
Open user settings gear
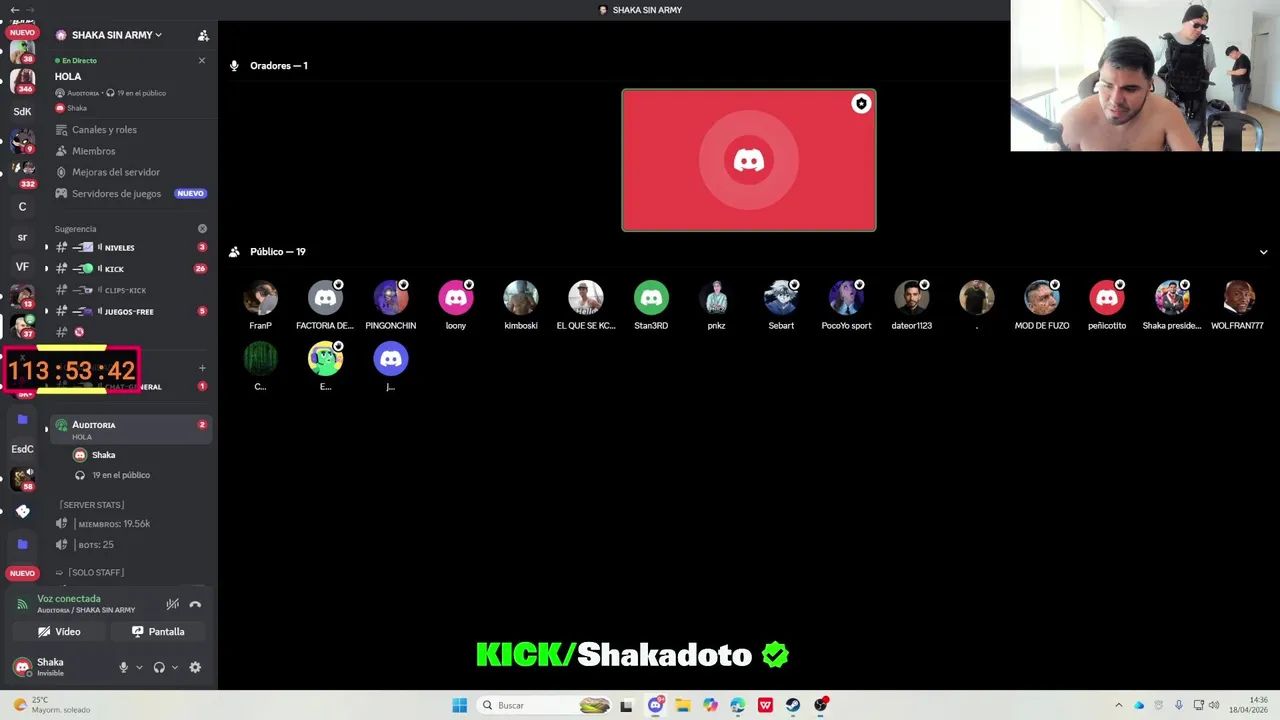coord(195,667)
